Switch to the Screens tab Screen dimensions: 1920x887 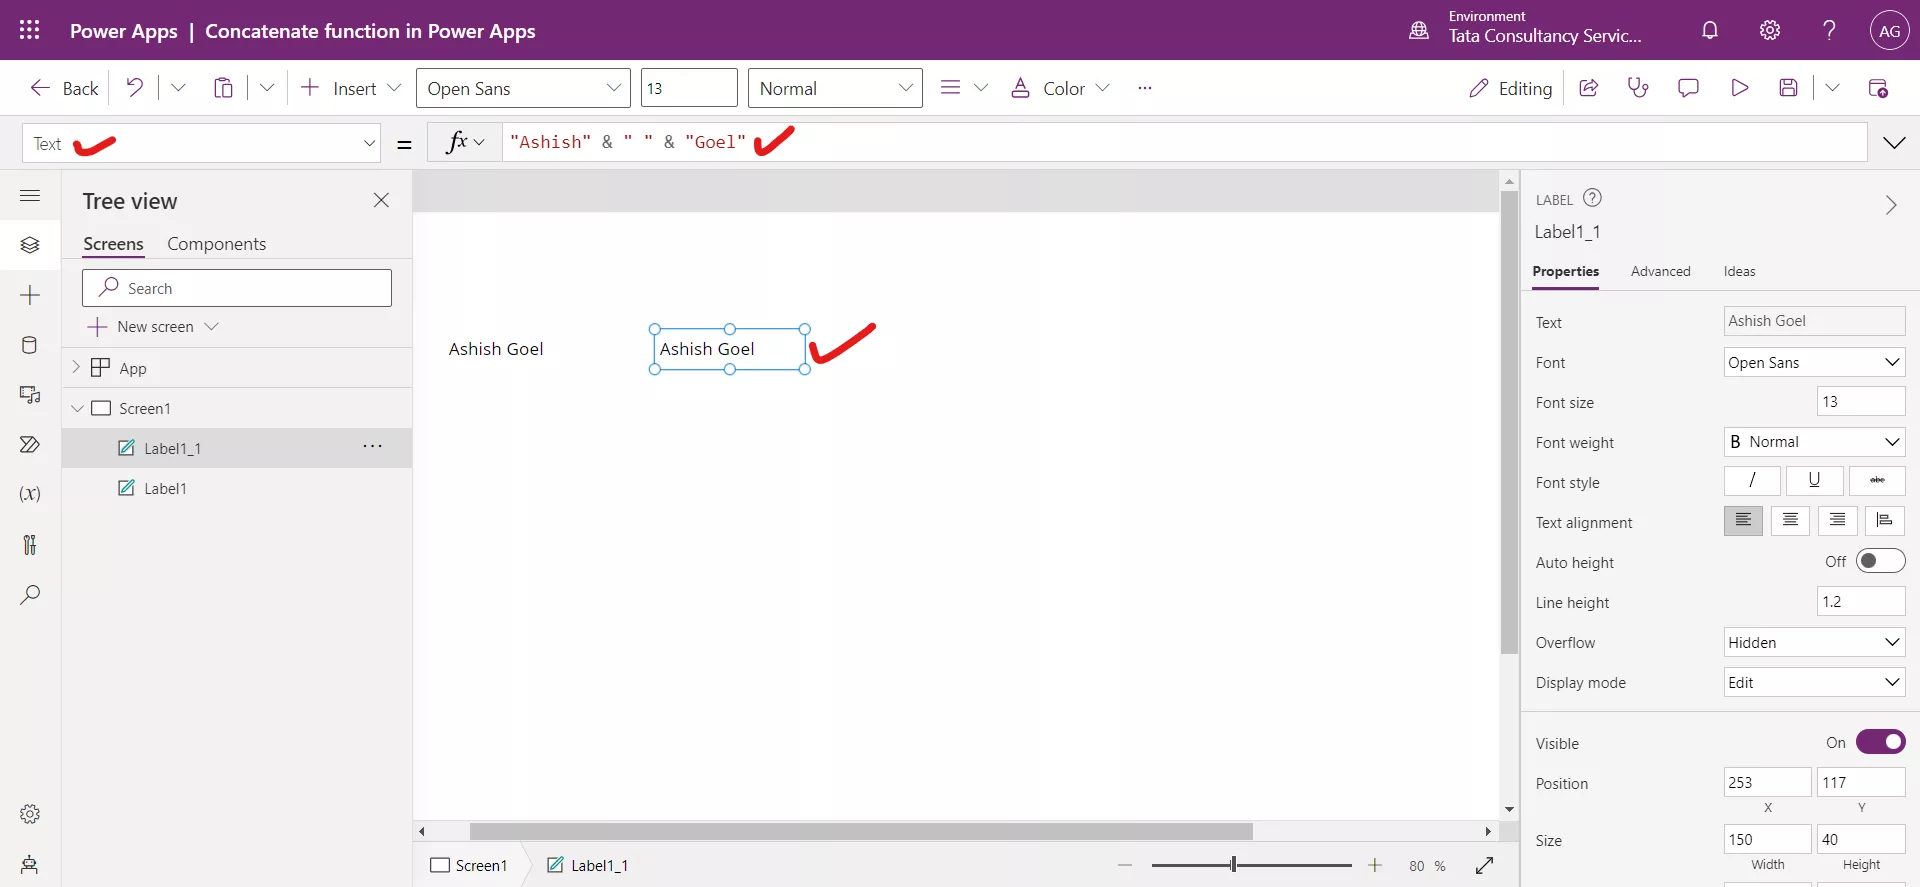[113, 244]
